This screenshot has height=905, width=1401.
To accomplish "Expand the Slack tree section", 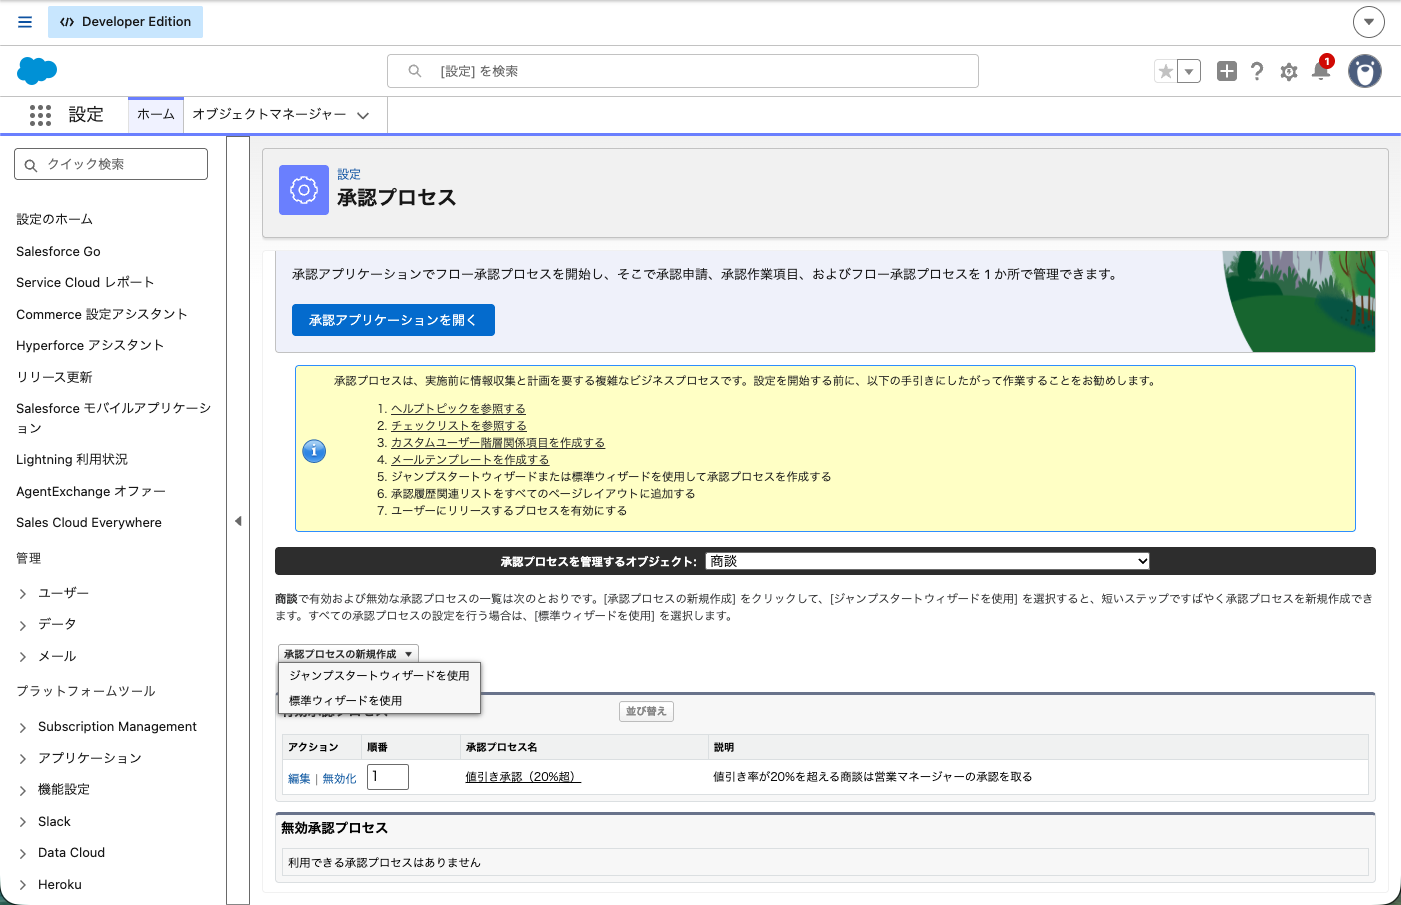I will (x=23, y=822).
